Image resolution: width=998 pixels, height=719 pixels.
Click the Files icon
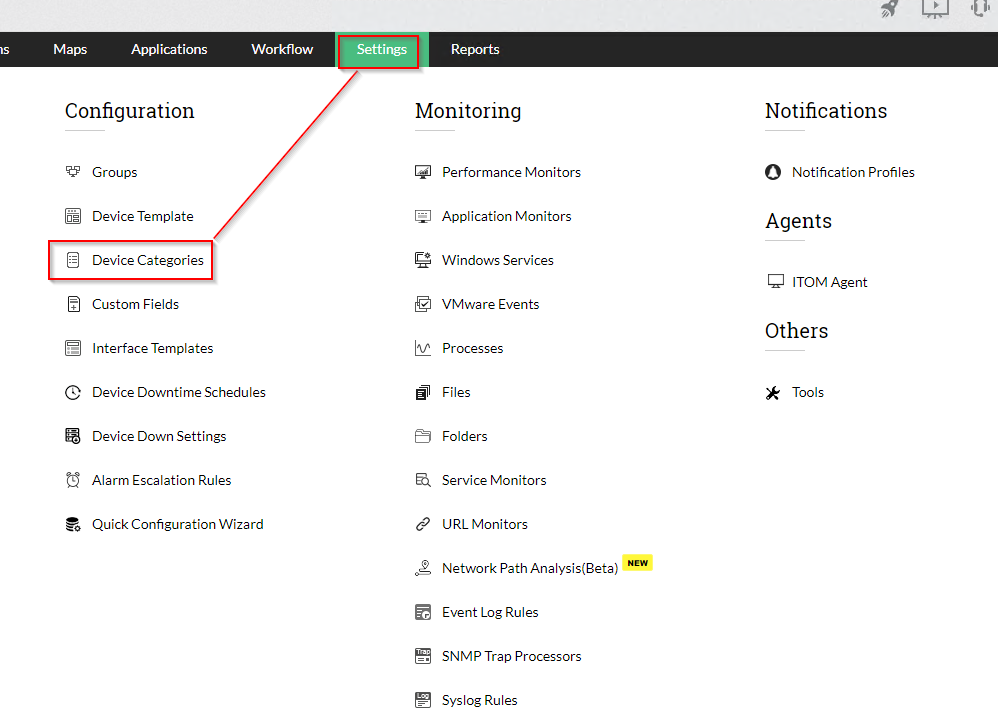(x=423, y=393)
